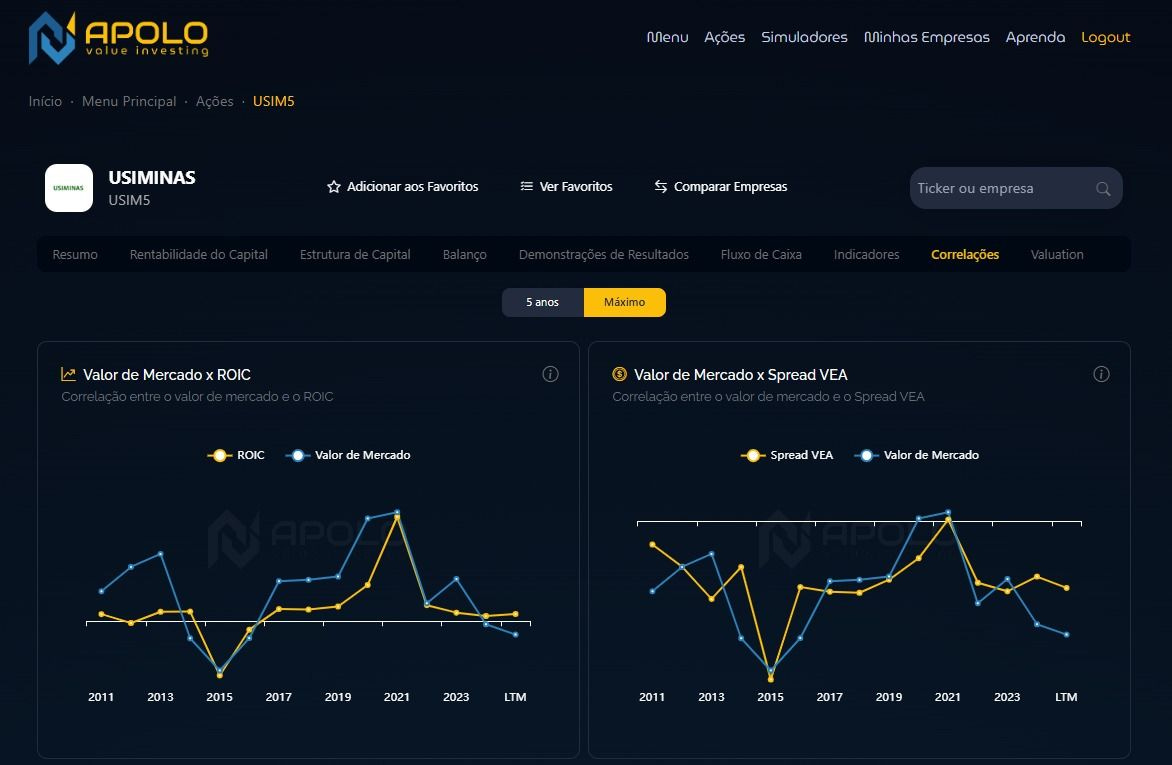
Task: Click the LTM axis label in ROIC chart
Action: pos(515,697)
